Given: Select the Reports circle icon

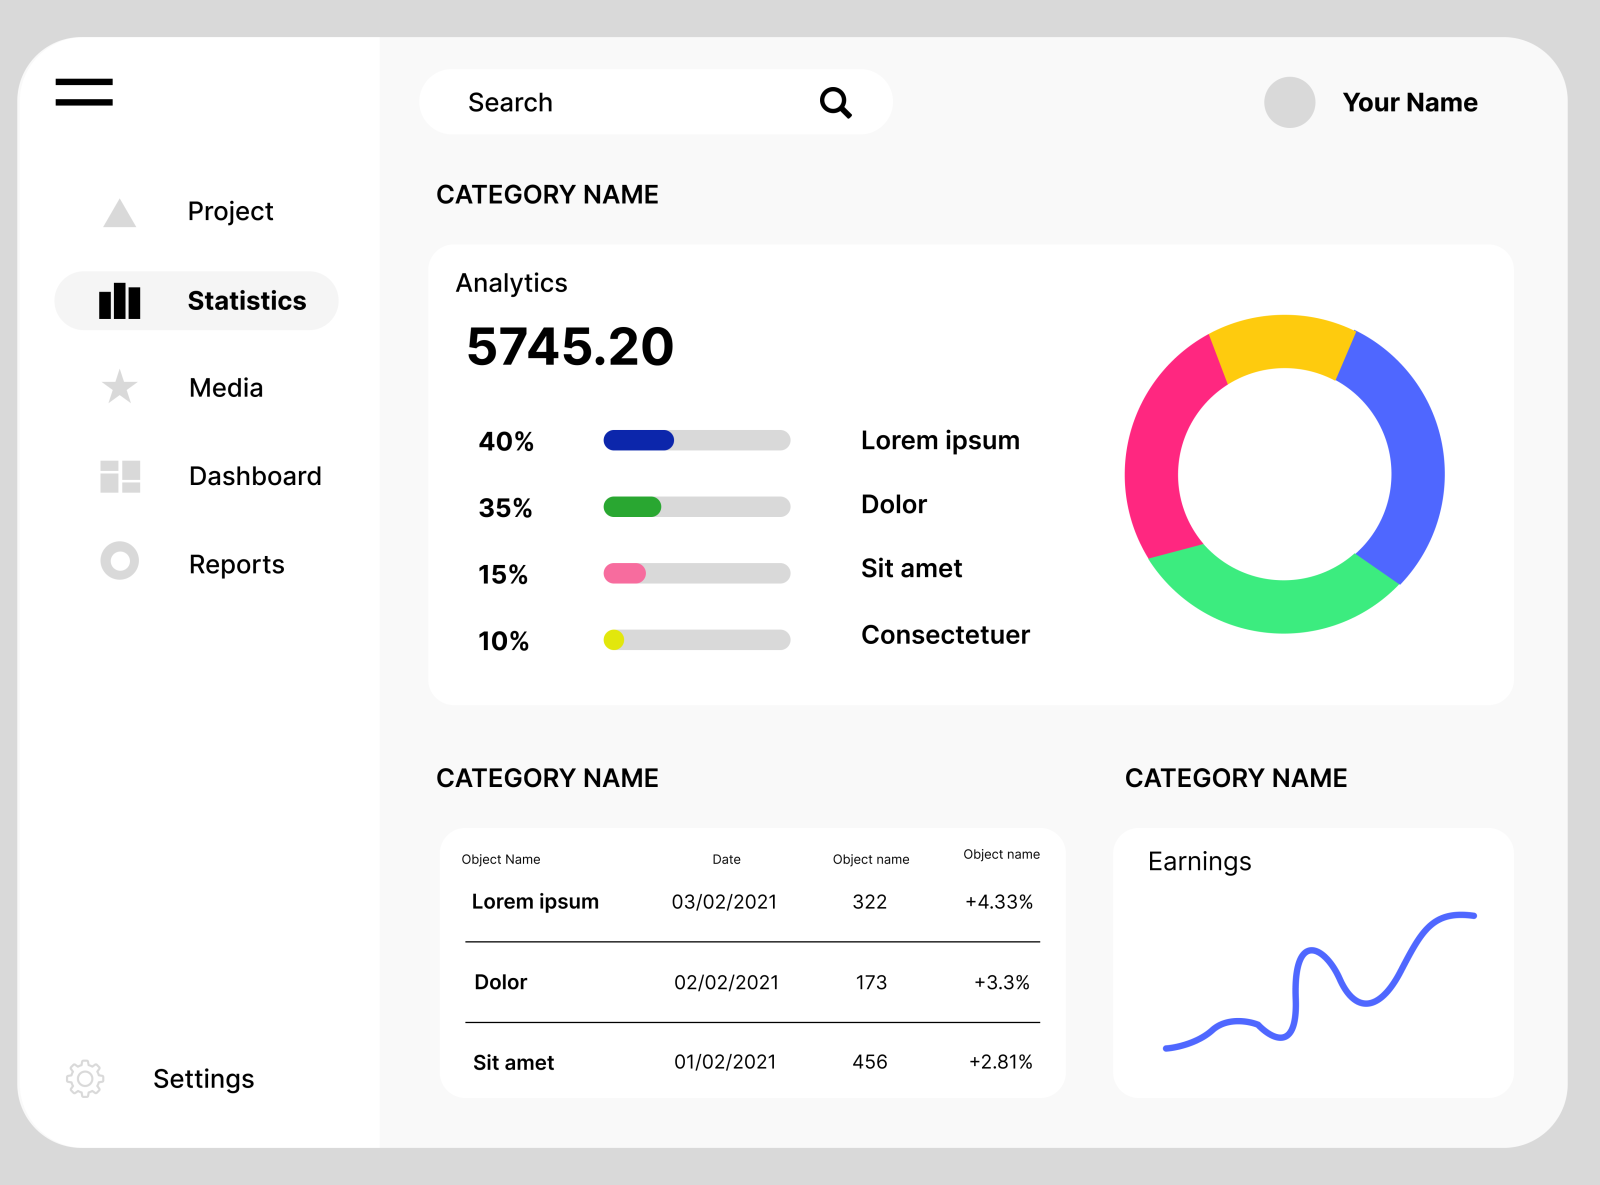Looking at the screenshot, I should click(118, 562).
